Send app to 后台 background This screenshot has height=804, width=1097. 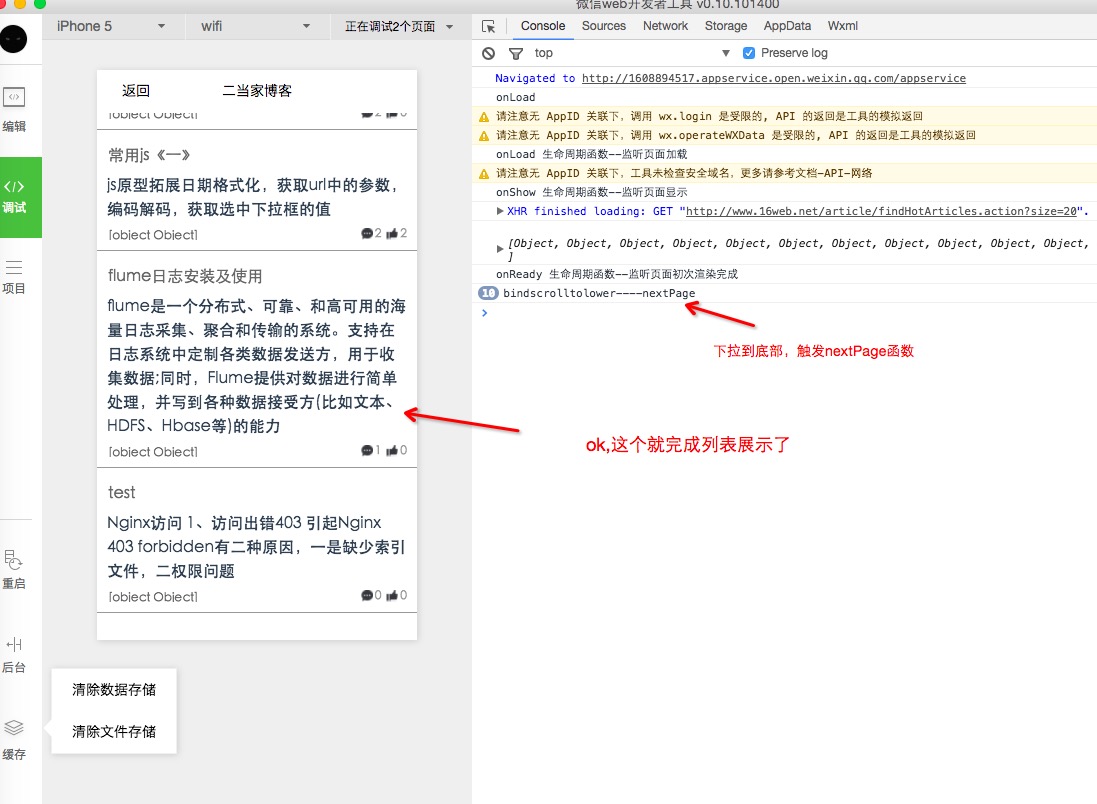(x=14, y=653)
